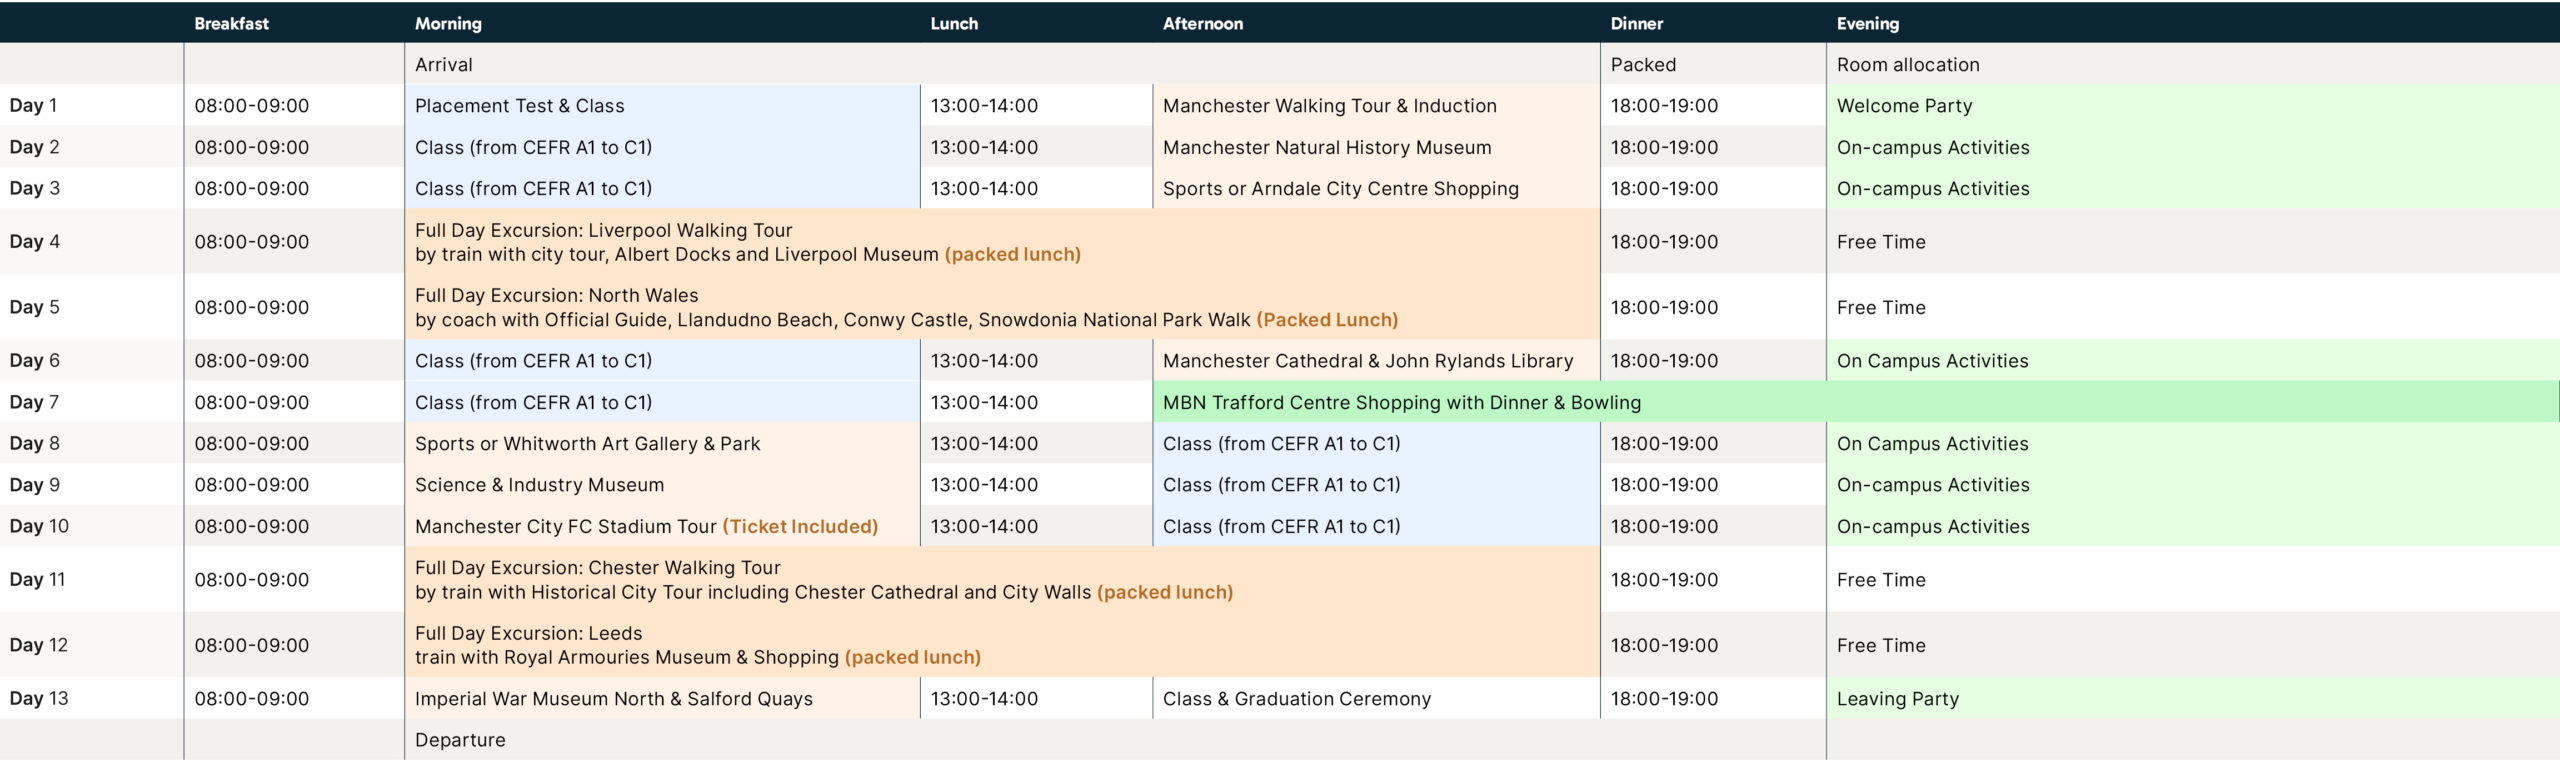The width and height of the screenshot is (2560, 772).
Task: Click the Liverpool Walking Tour excursion cell
Action: coord(747,242)
